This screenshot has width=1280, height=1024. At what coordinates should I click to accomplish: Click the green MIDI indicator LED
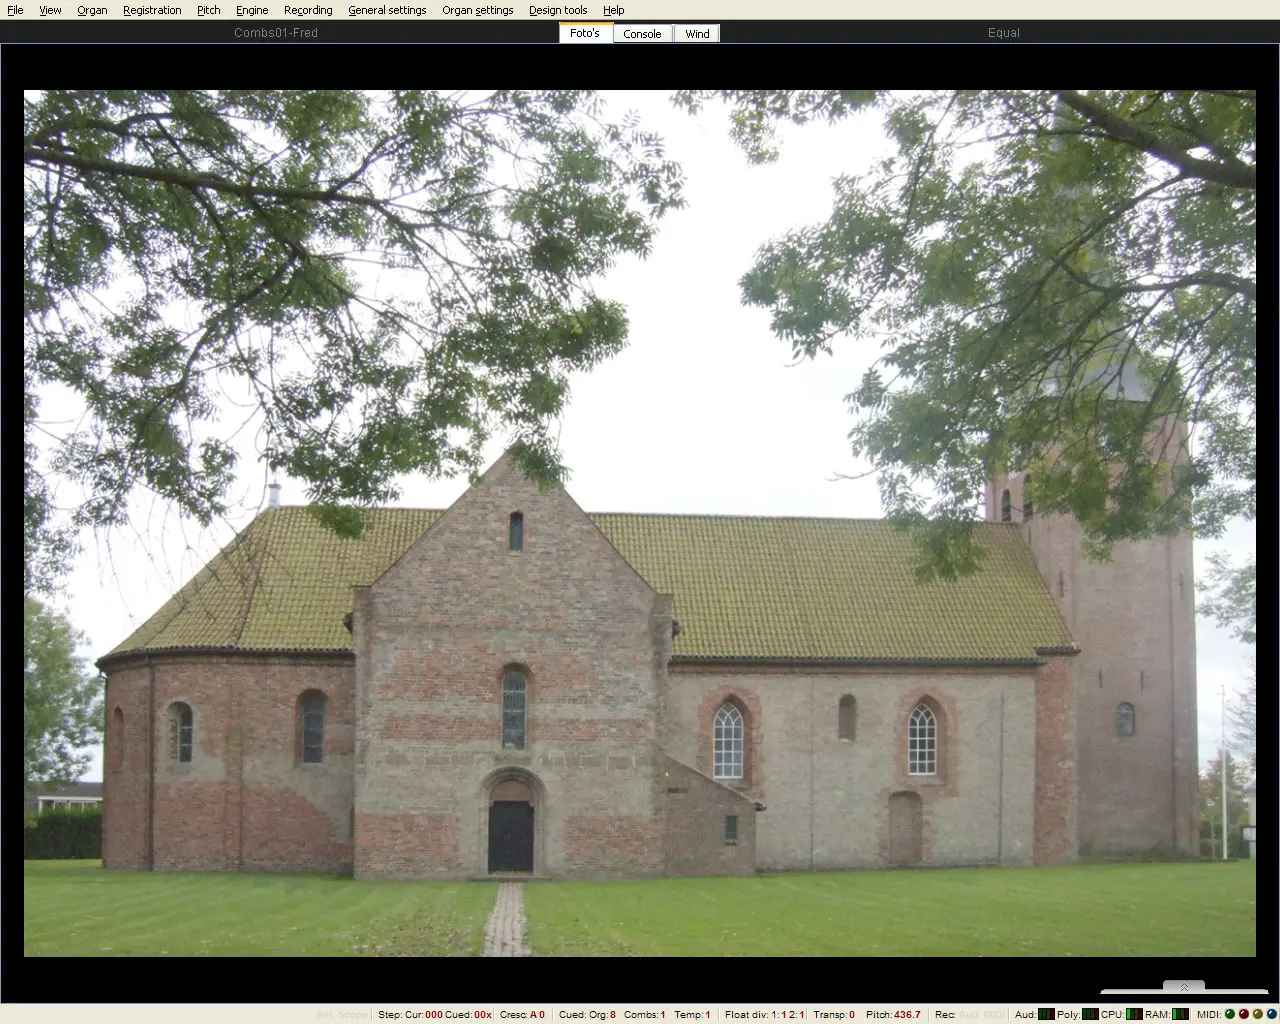coord(1230,1014)
